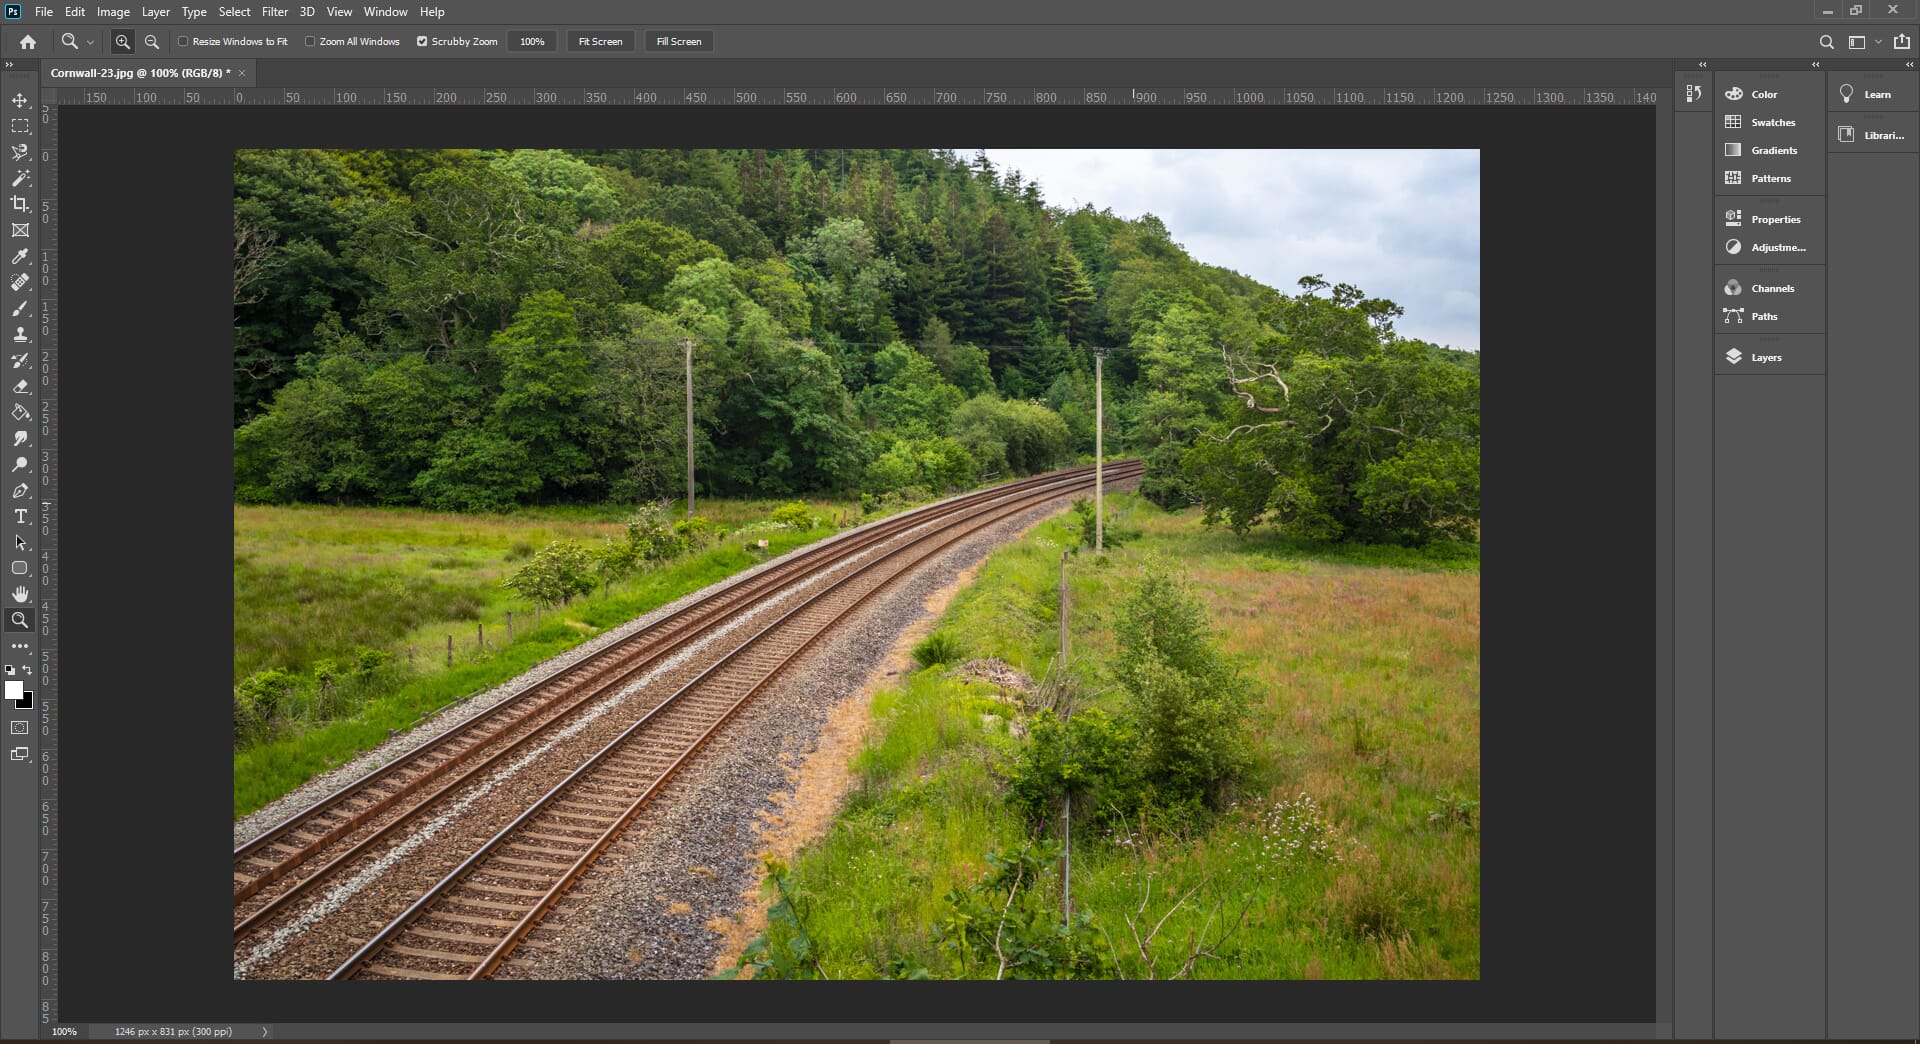This screenshot has width=1920, height=1044.
Task: Open the File menu
Action: pyautogui.click(x=44, y=12)
